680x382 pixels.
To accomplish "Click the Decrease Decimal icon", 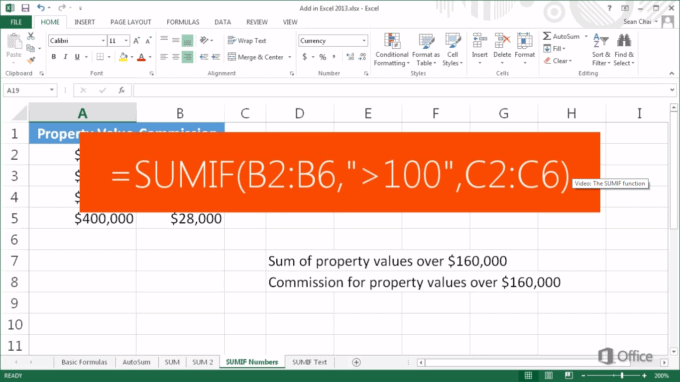I will pyautogui.click(x=363, y=57).
